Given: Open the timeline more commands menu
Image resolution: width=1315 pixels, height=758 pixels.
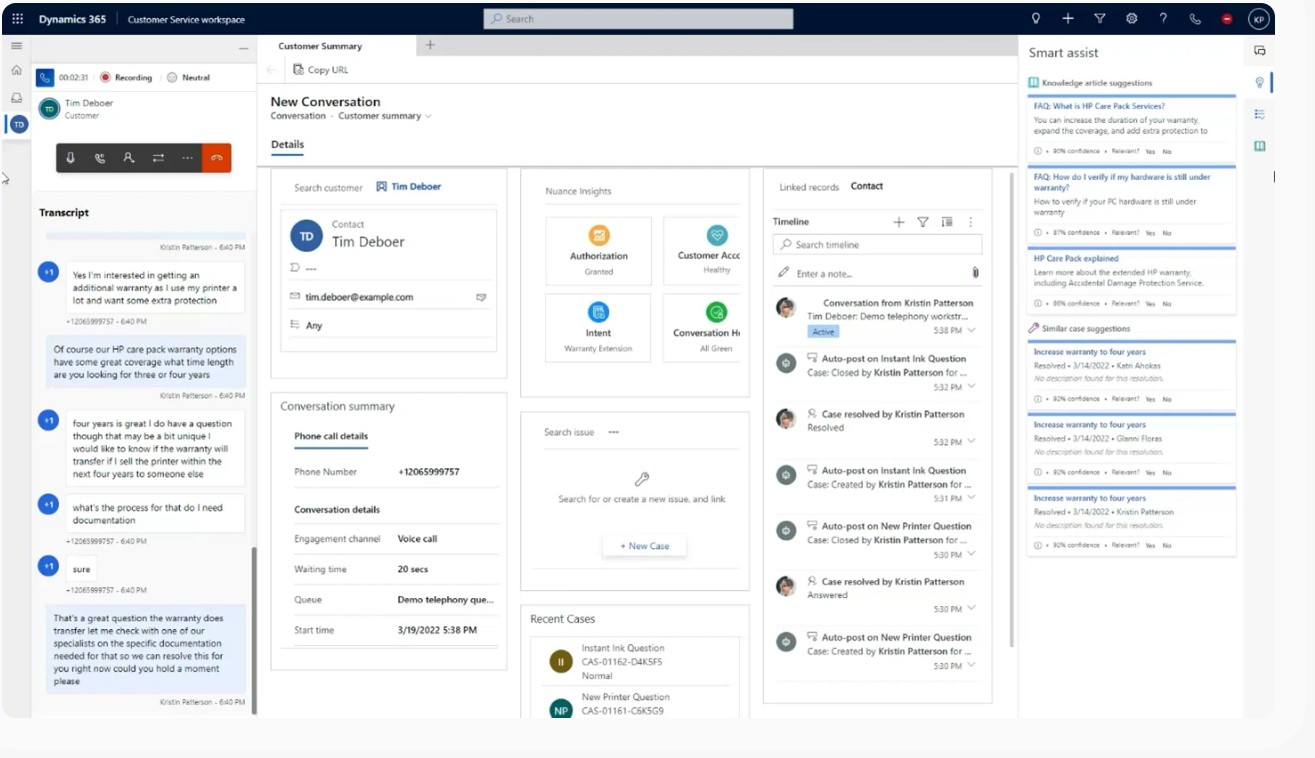Looking at the screenshot, I should (970, 222).
